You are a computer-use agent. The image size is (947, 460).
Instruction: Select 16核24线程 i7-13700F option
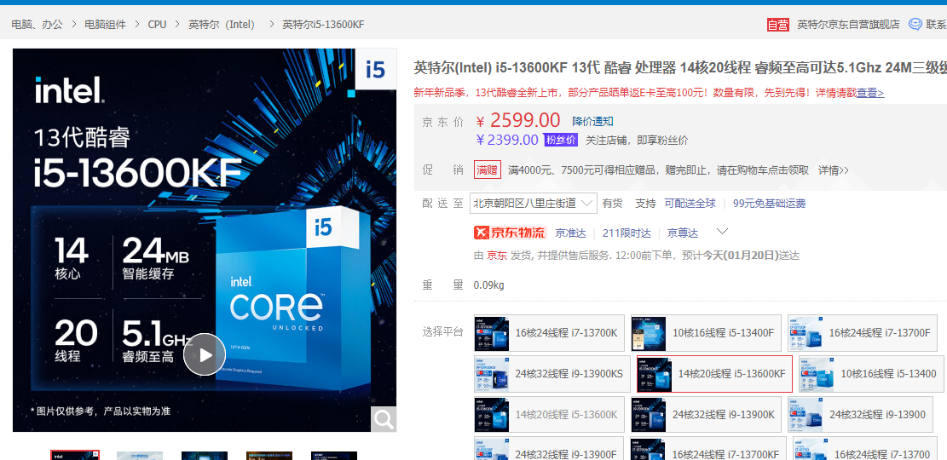[864, 333]
